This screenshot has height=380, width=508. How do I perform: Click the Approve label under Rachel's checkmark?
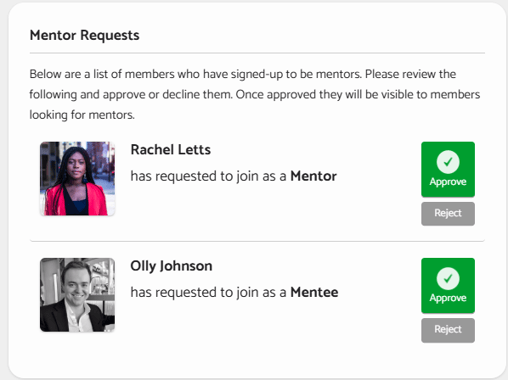(448, 182)
